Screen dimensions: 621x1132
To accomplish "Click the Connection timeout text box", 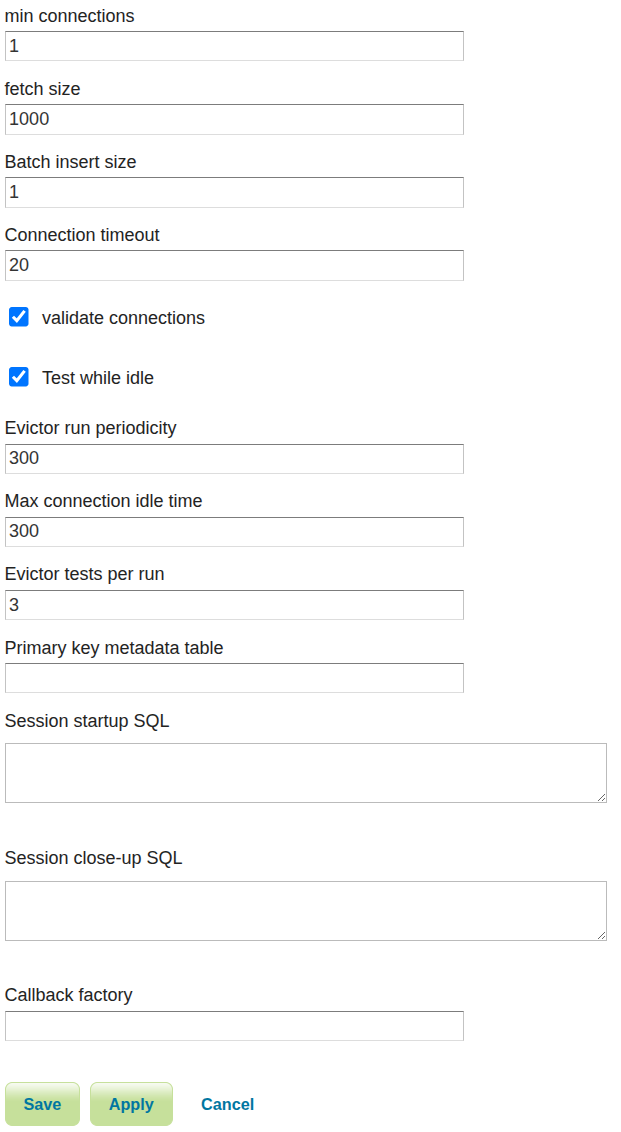I will click(x=234, y=265).
